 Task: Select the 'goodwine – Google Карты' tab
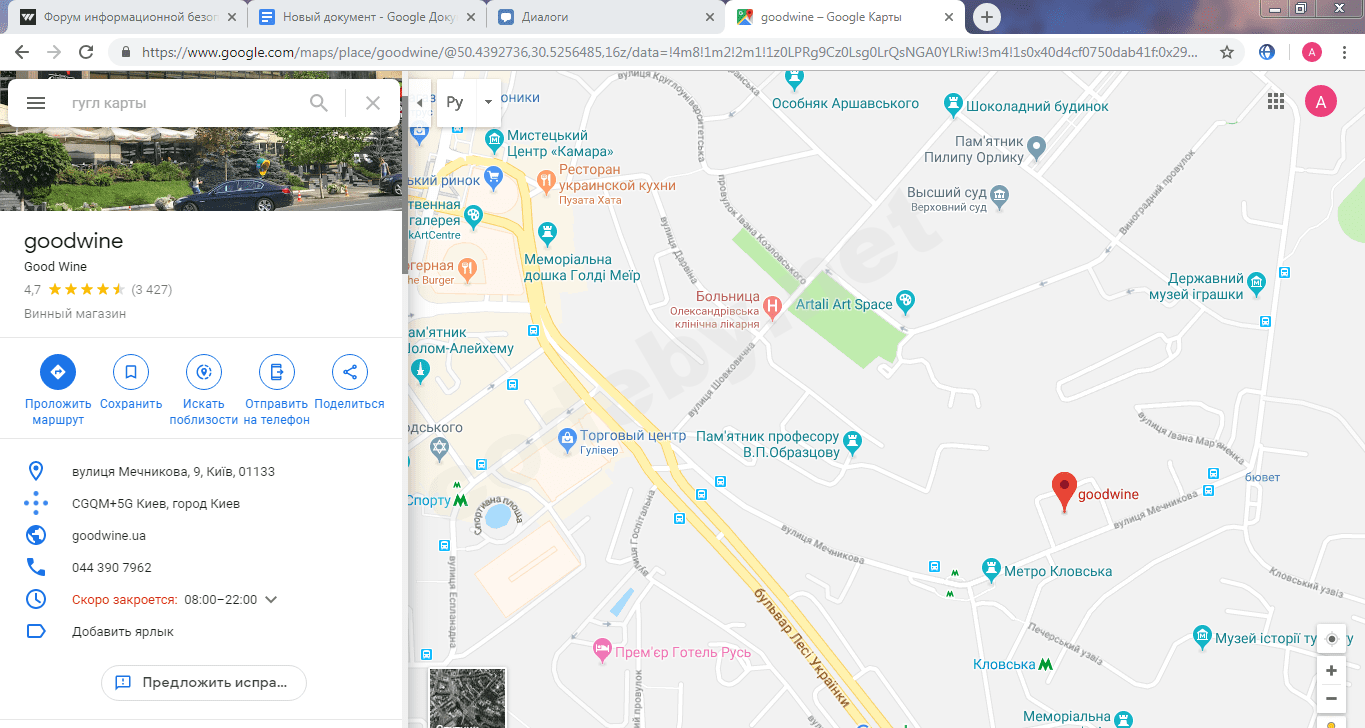click(843, 17)
